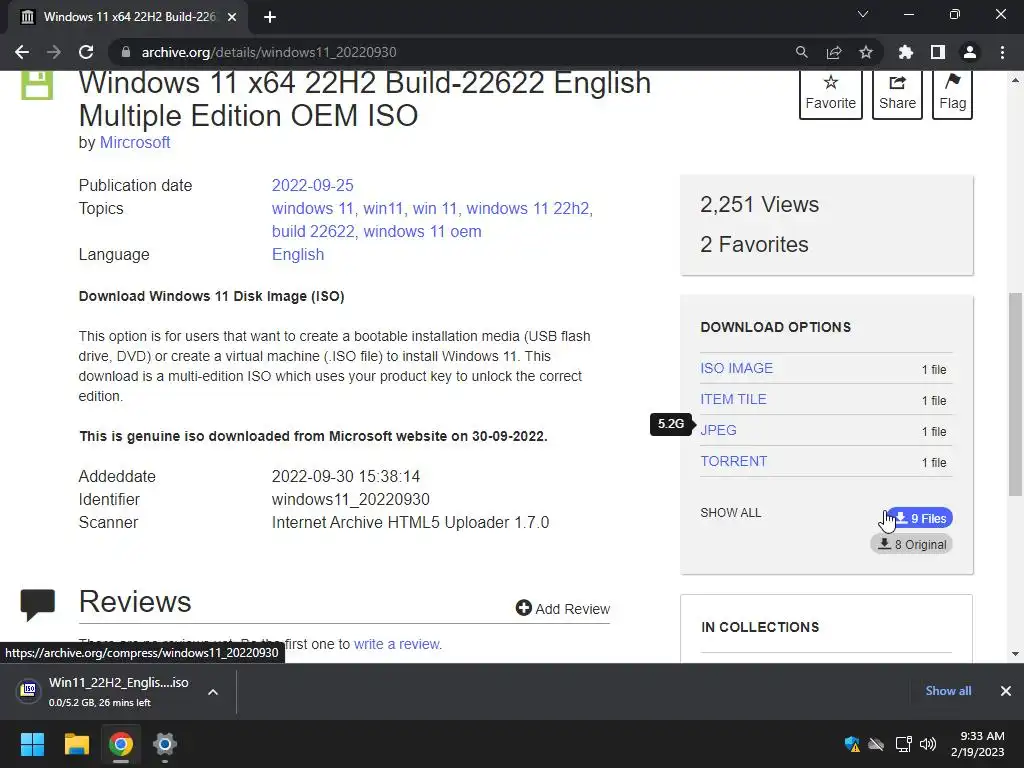Open a new tab with the plus button
The height and width of the screenshot is (768, 1024).
[270, 17]
